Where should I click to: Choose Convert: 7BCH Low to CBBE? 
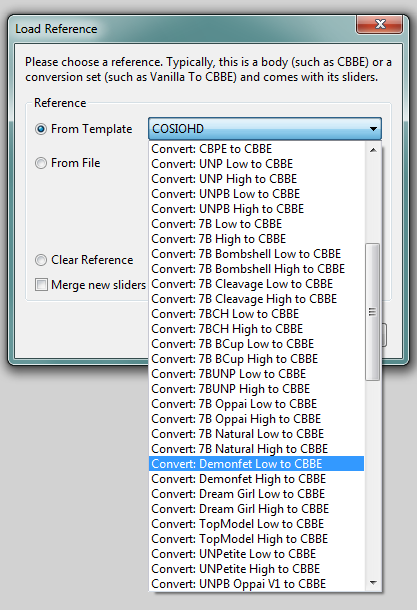(256, 314)
